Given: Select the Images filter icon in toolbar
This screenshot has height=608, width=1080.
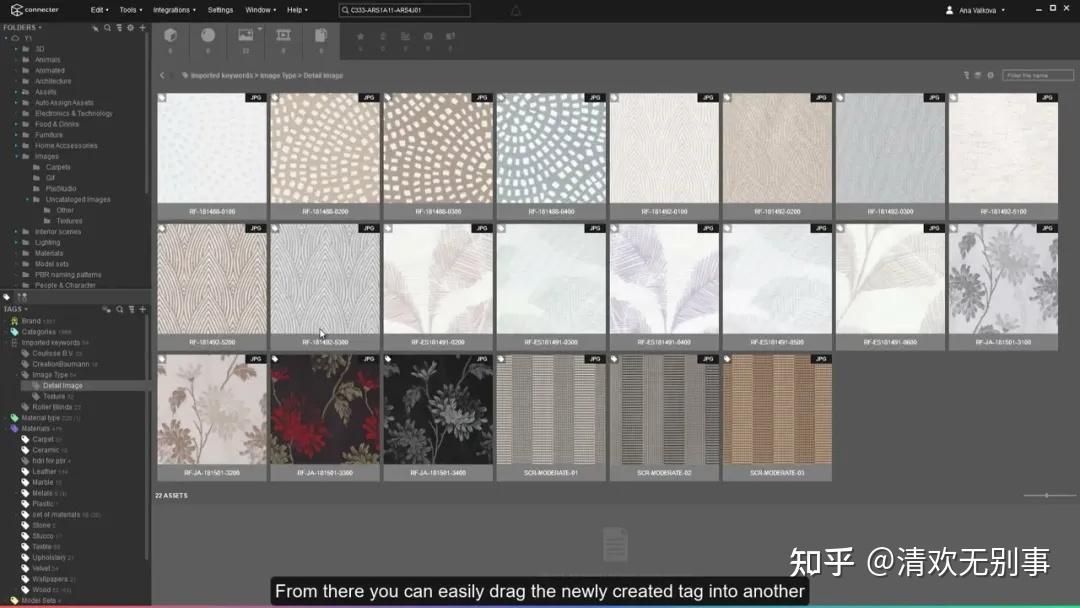Looking at the screenshot, I should click(246, 34).
